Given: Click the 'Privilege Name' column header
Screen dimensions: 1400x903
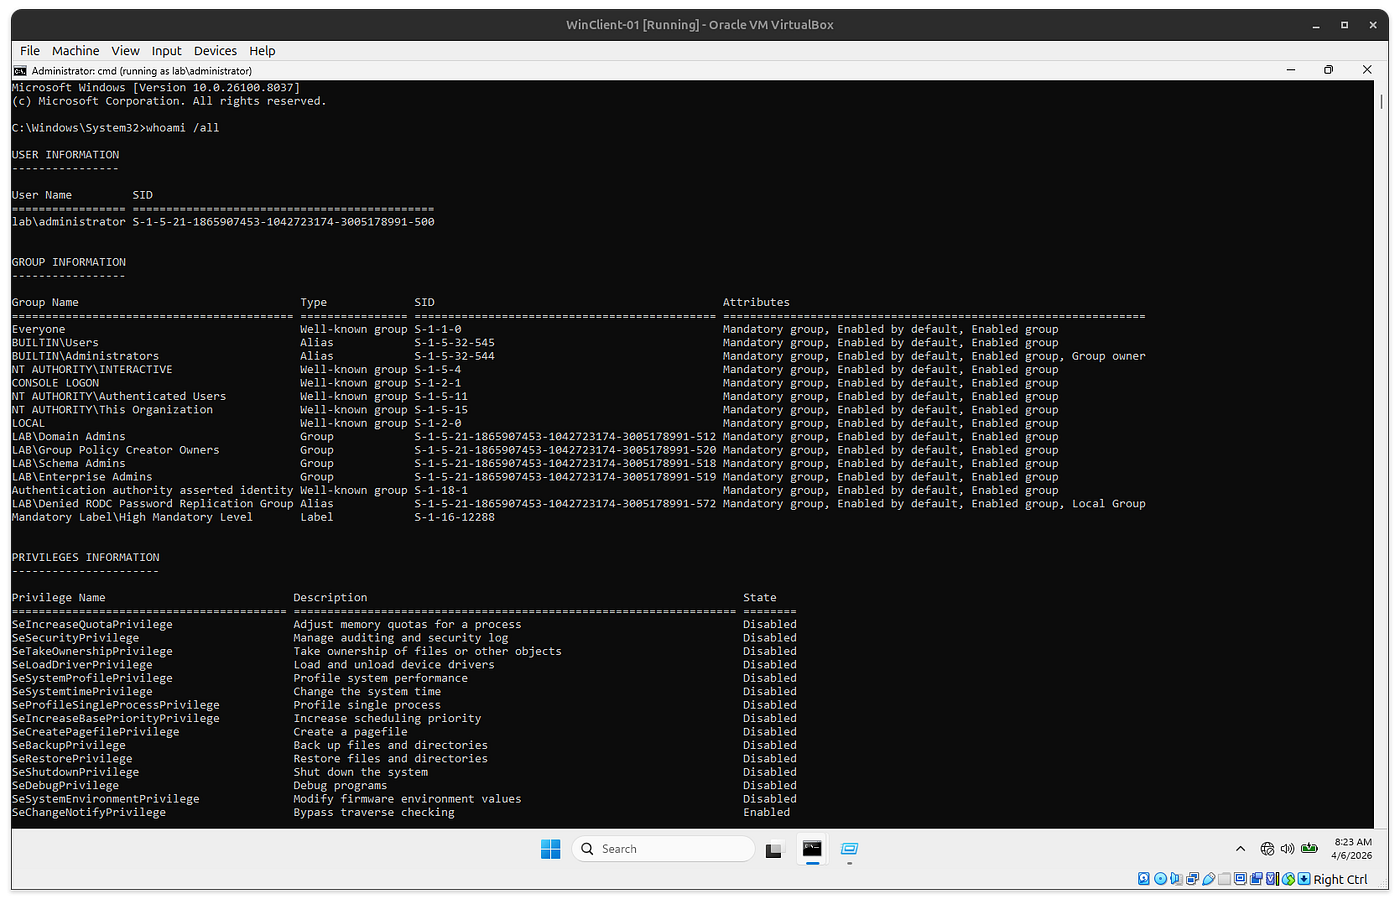Looking at the screenshot, I should click(x=58, y=598).
